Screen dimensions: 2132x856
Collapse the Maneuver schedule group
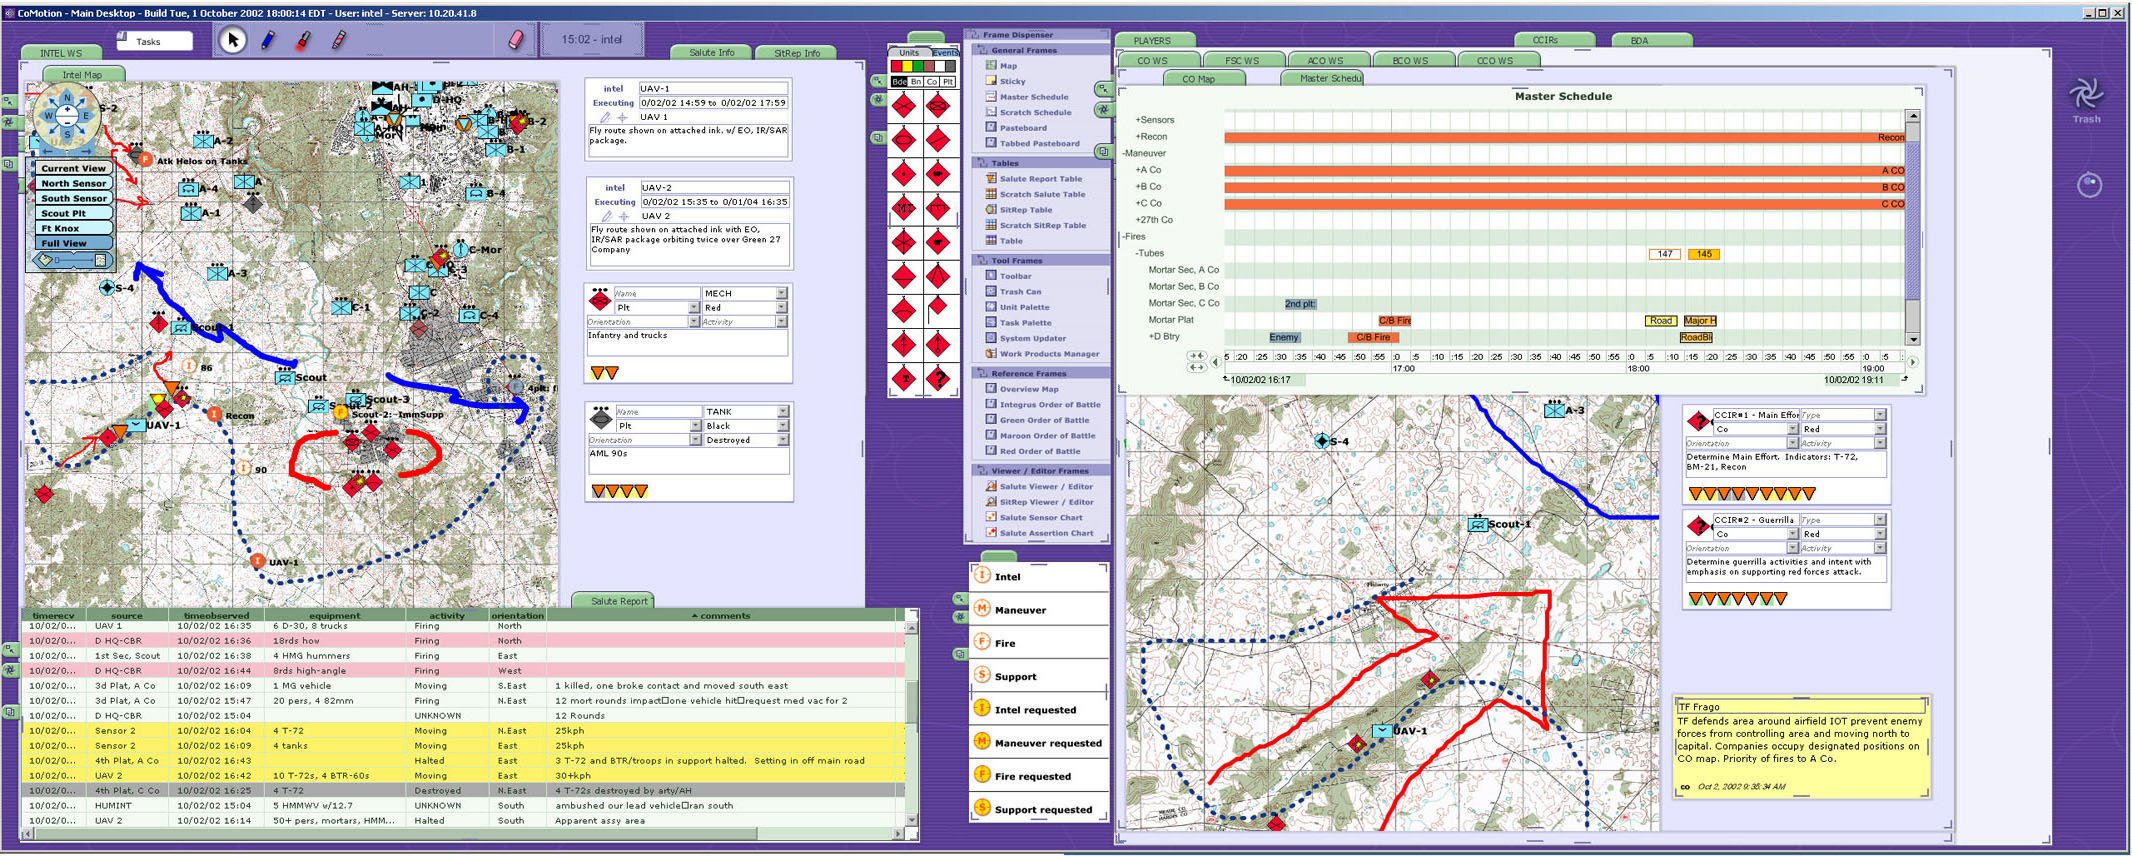pyautogui.click(x=1125, y=154)
